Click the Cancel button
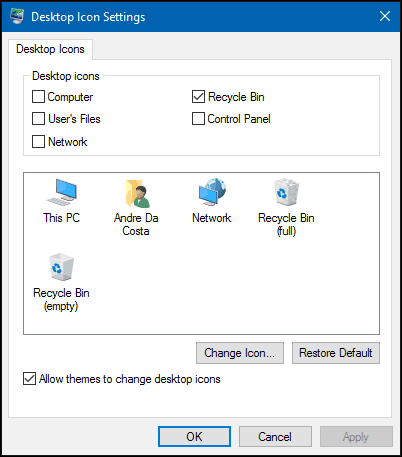The image size is (402, 457). tap(275, 436)
